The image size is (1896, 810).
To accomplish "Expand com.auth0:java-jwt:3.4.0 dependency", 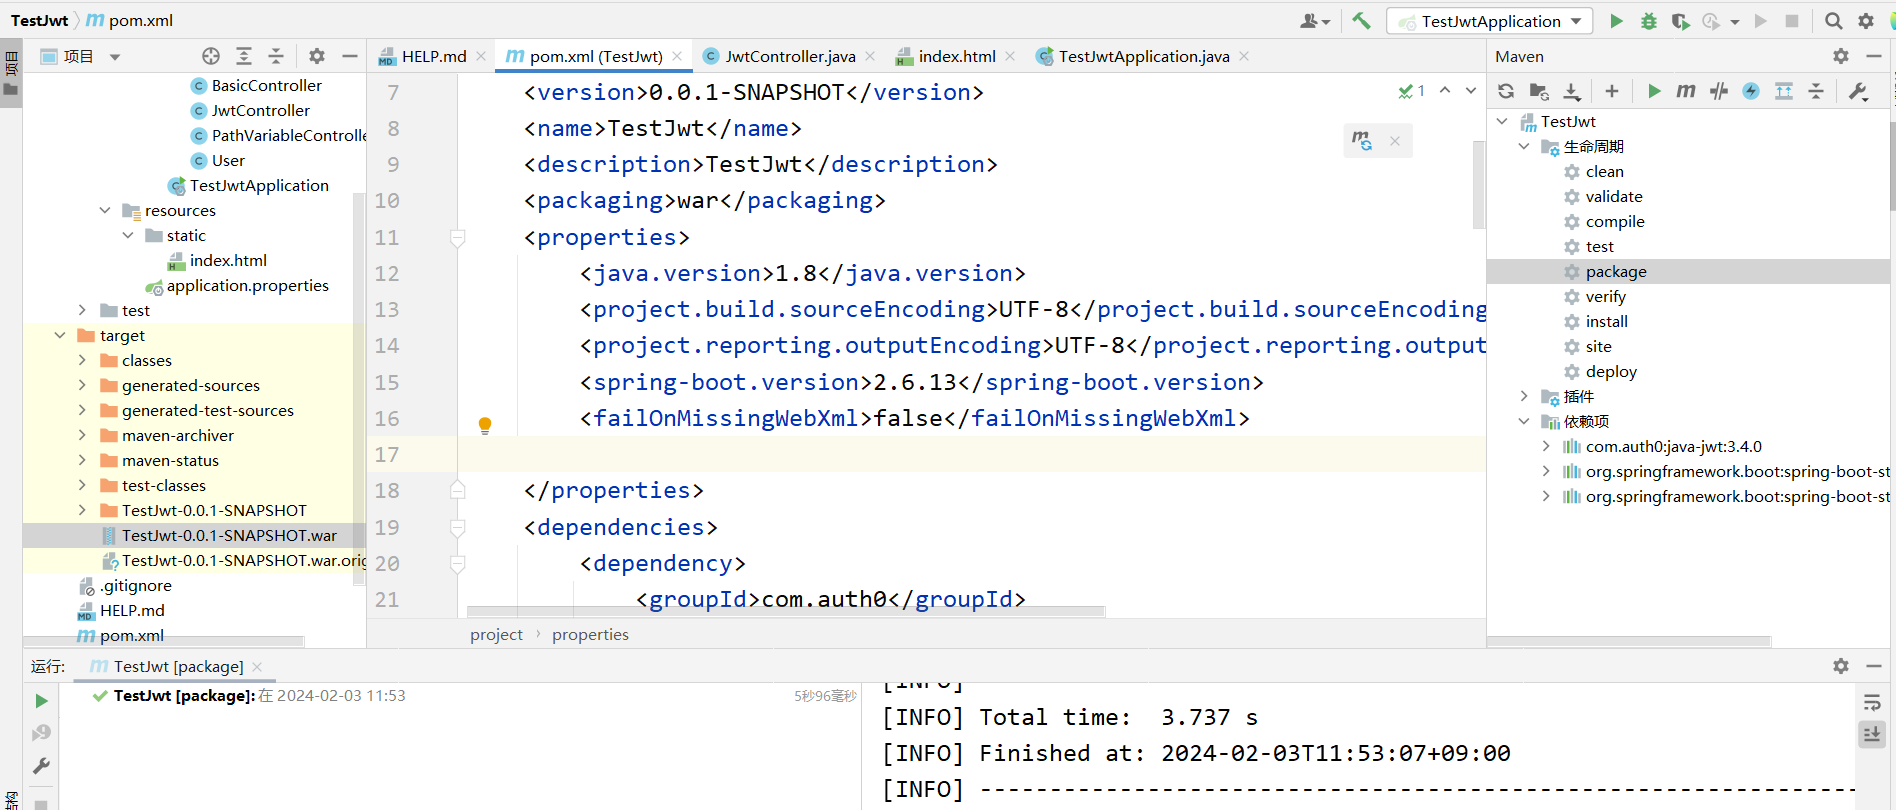I will coord(1546,446).
